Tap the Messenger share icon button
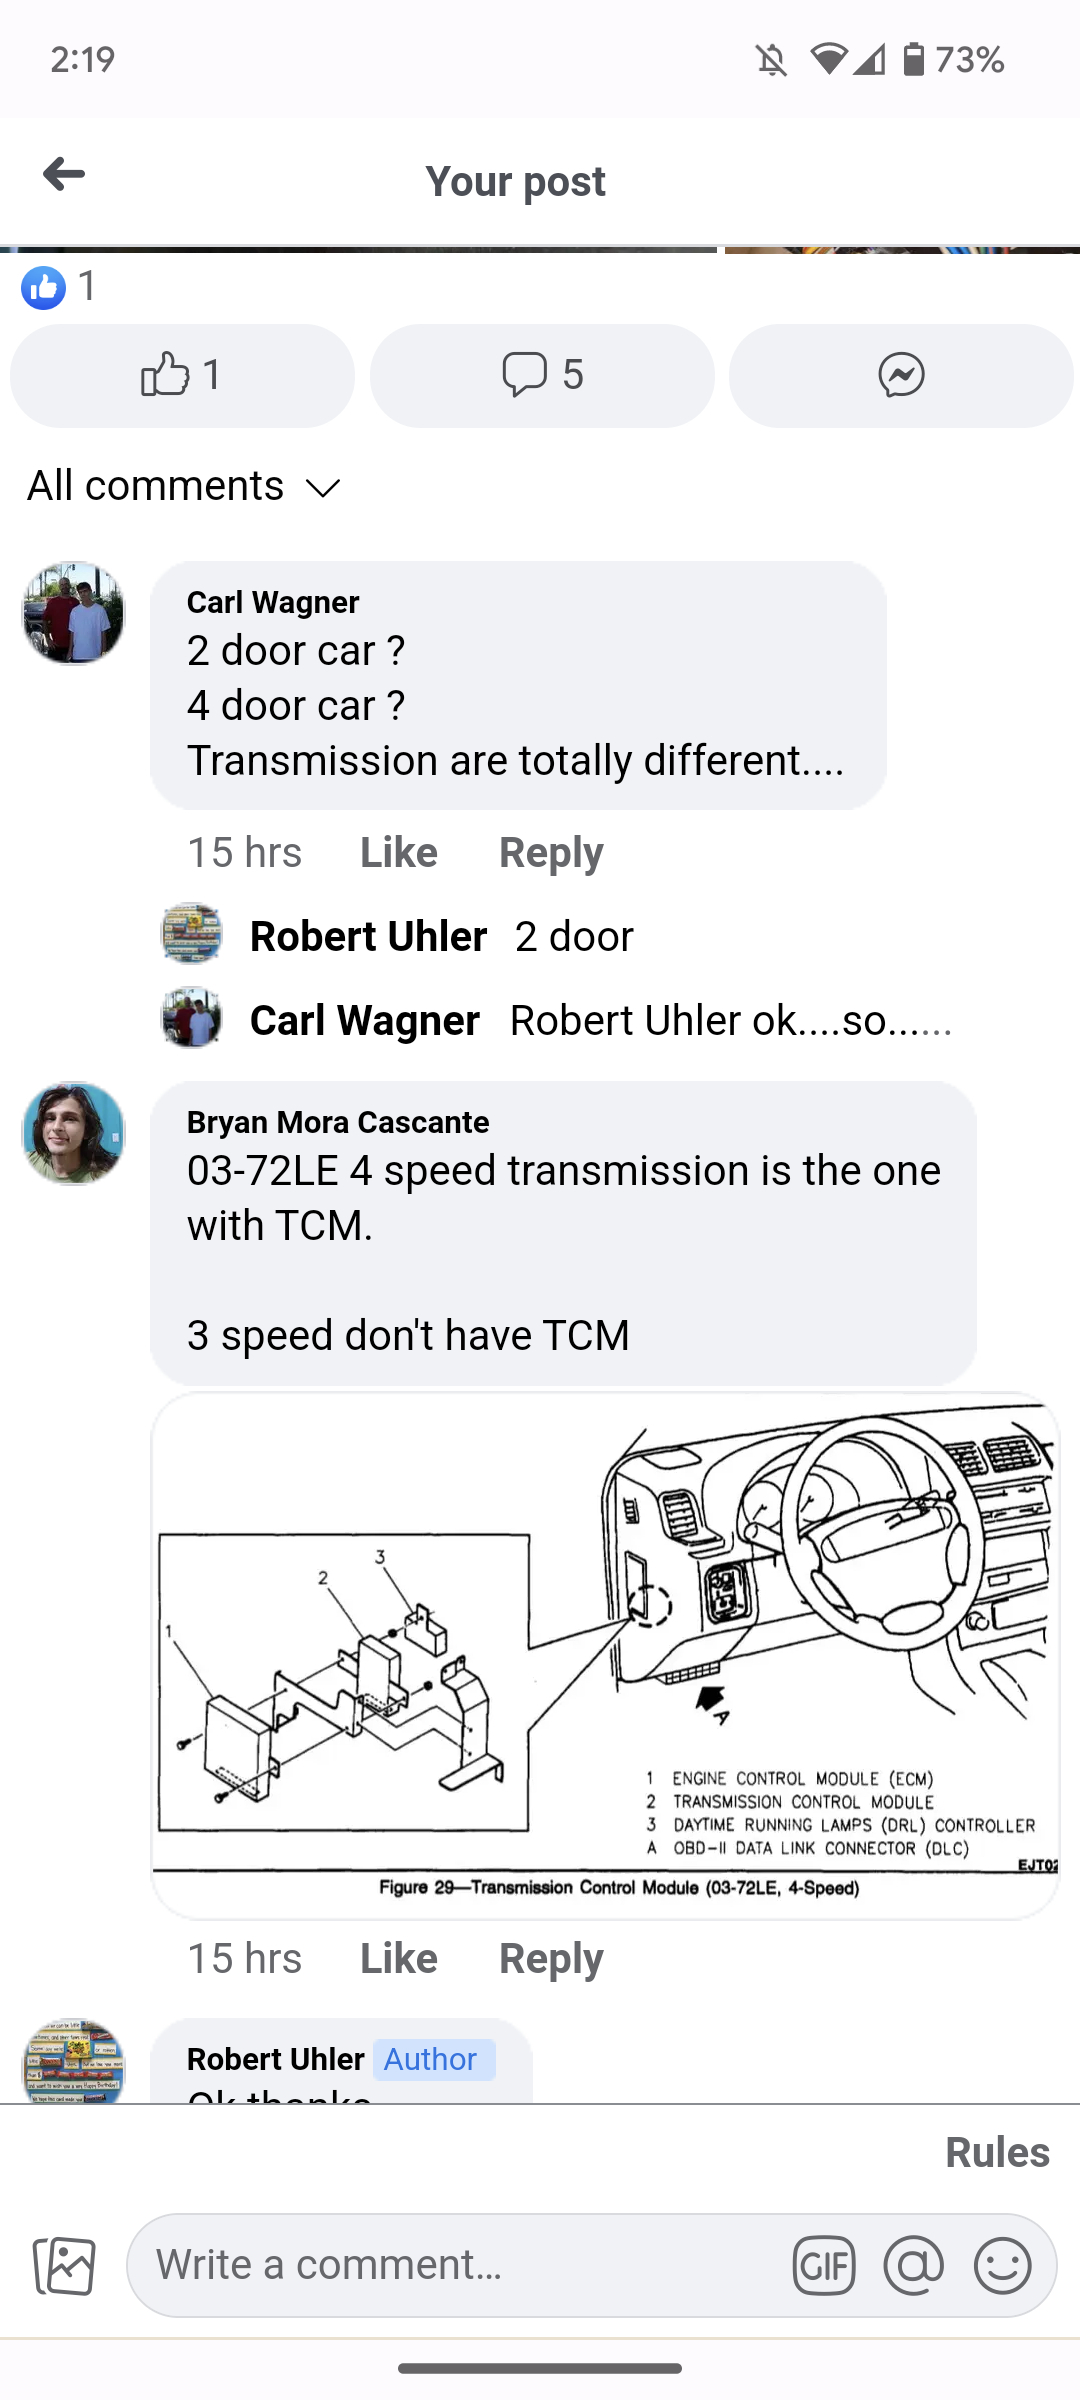The width and height of the screenshot is (1080, 2400). [x=901, y=375]
